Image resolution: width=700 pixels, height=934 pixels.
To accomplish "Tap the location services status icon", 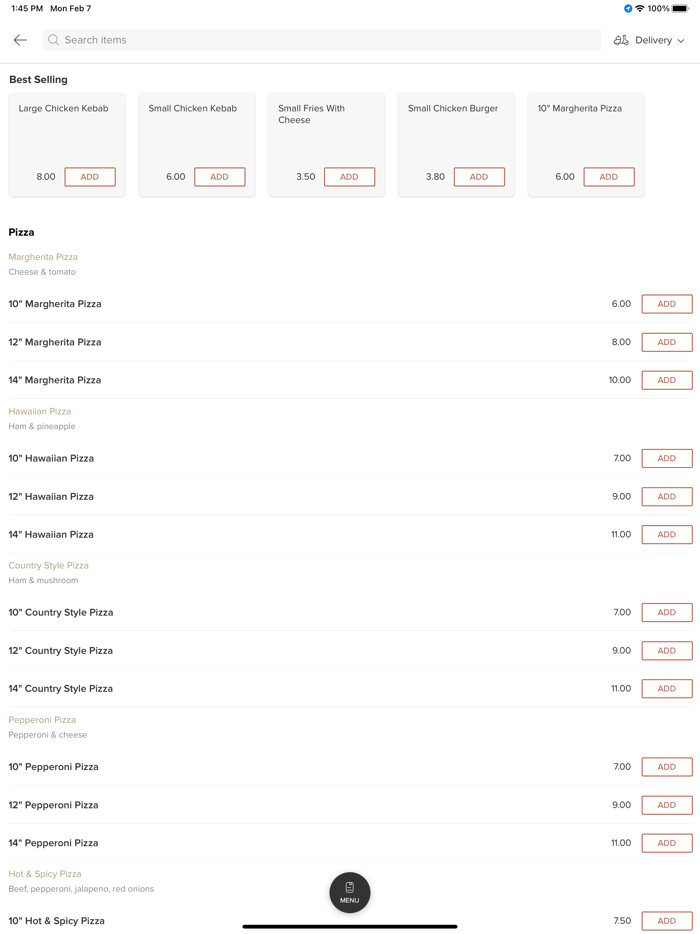I will (628, 8).
